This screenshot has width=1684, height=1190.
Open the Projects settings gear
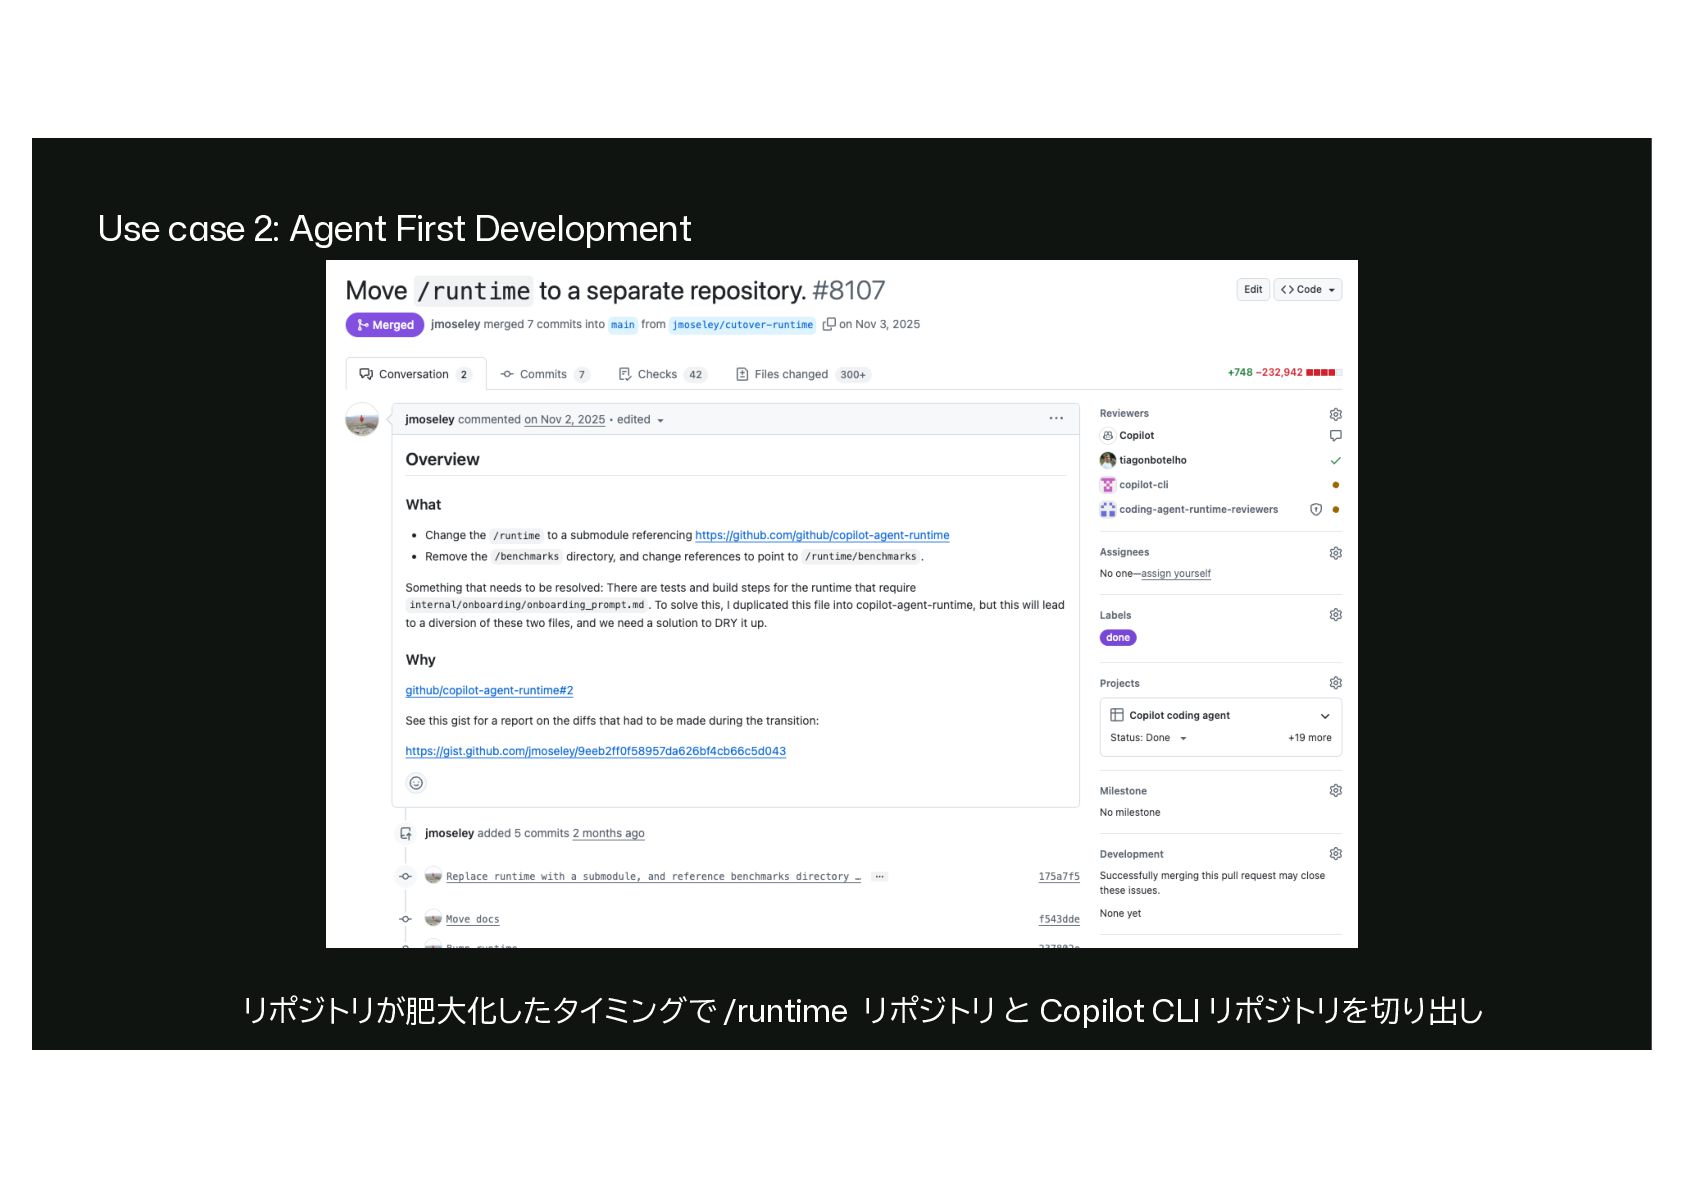point(1335,683)
